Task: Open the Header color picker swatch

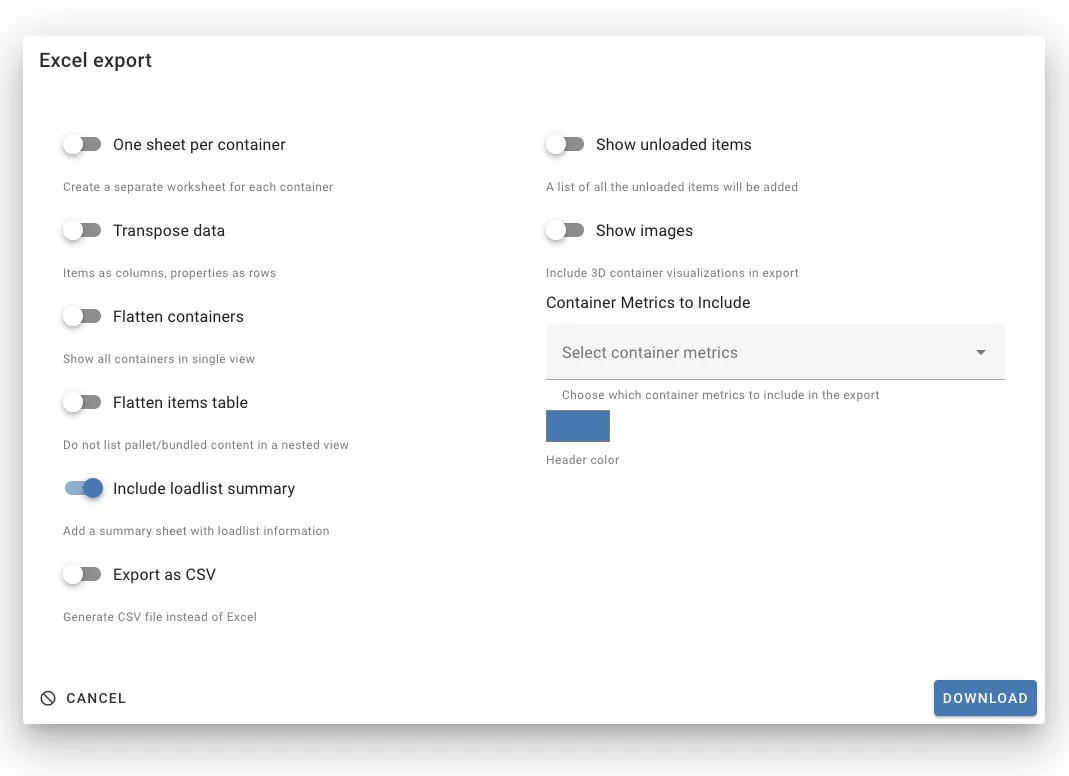Action: tap(578, 426)
